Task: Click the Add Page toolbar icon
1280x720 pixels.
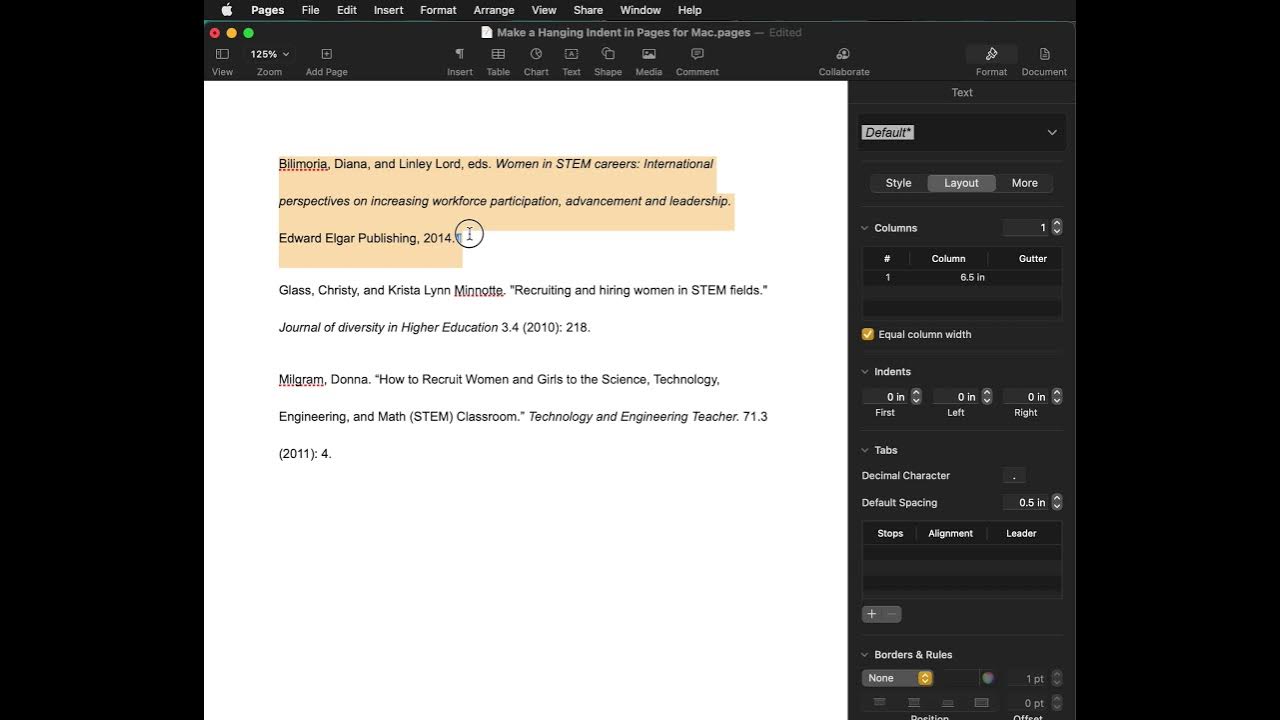Action: (326, 54)
